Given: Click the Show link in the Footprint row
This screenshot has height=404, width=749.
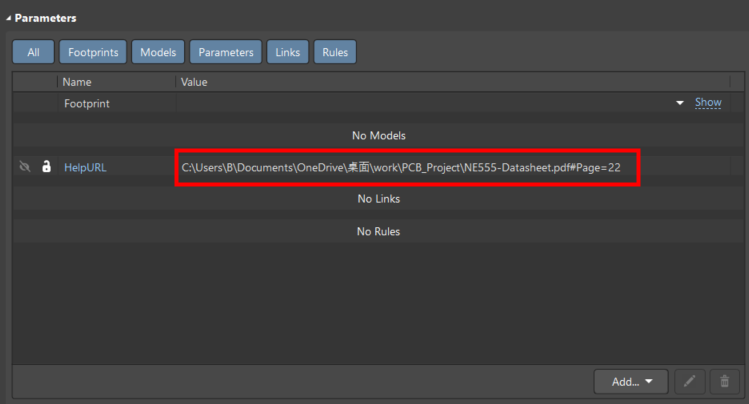Looking at the screenshot, I should pos(708,103).
